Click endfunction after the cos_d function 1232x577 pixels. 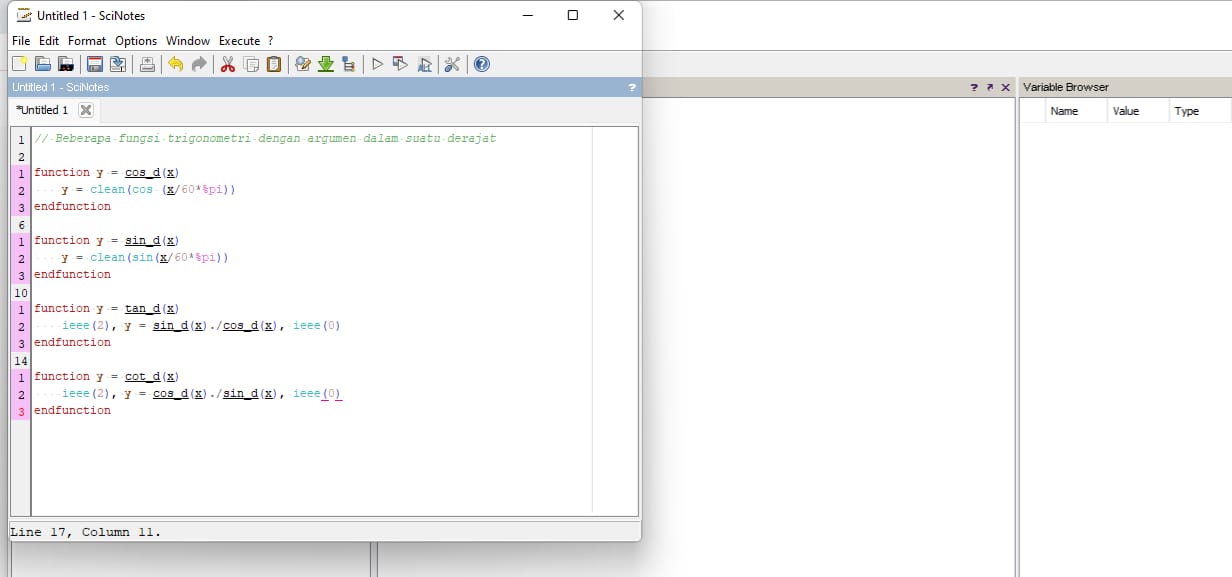[72, 206]
